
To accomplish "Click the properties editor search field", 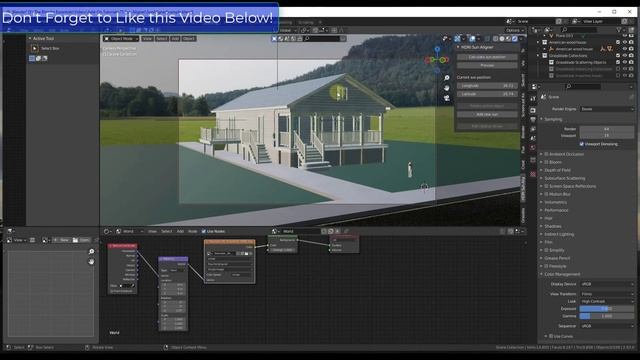I will point(583,87).
